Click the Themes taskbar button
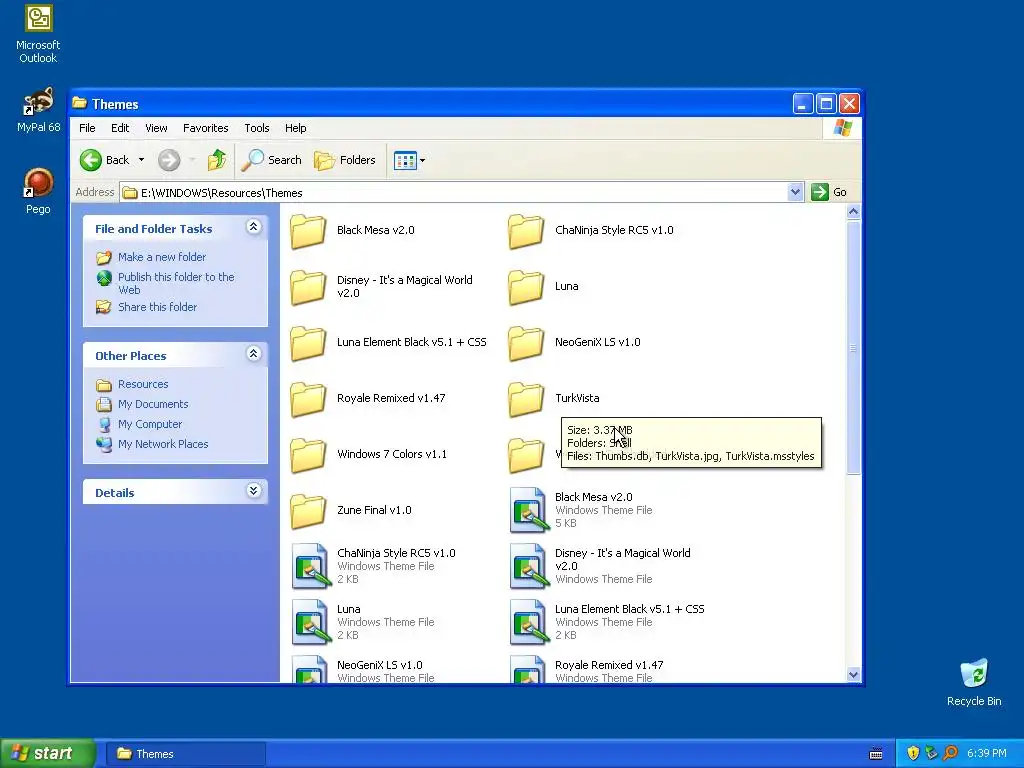 click(x=186, y=754)
